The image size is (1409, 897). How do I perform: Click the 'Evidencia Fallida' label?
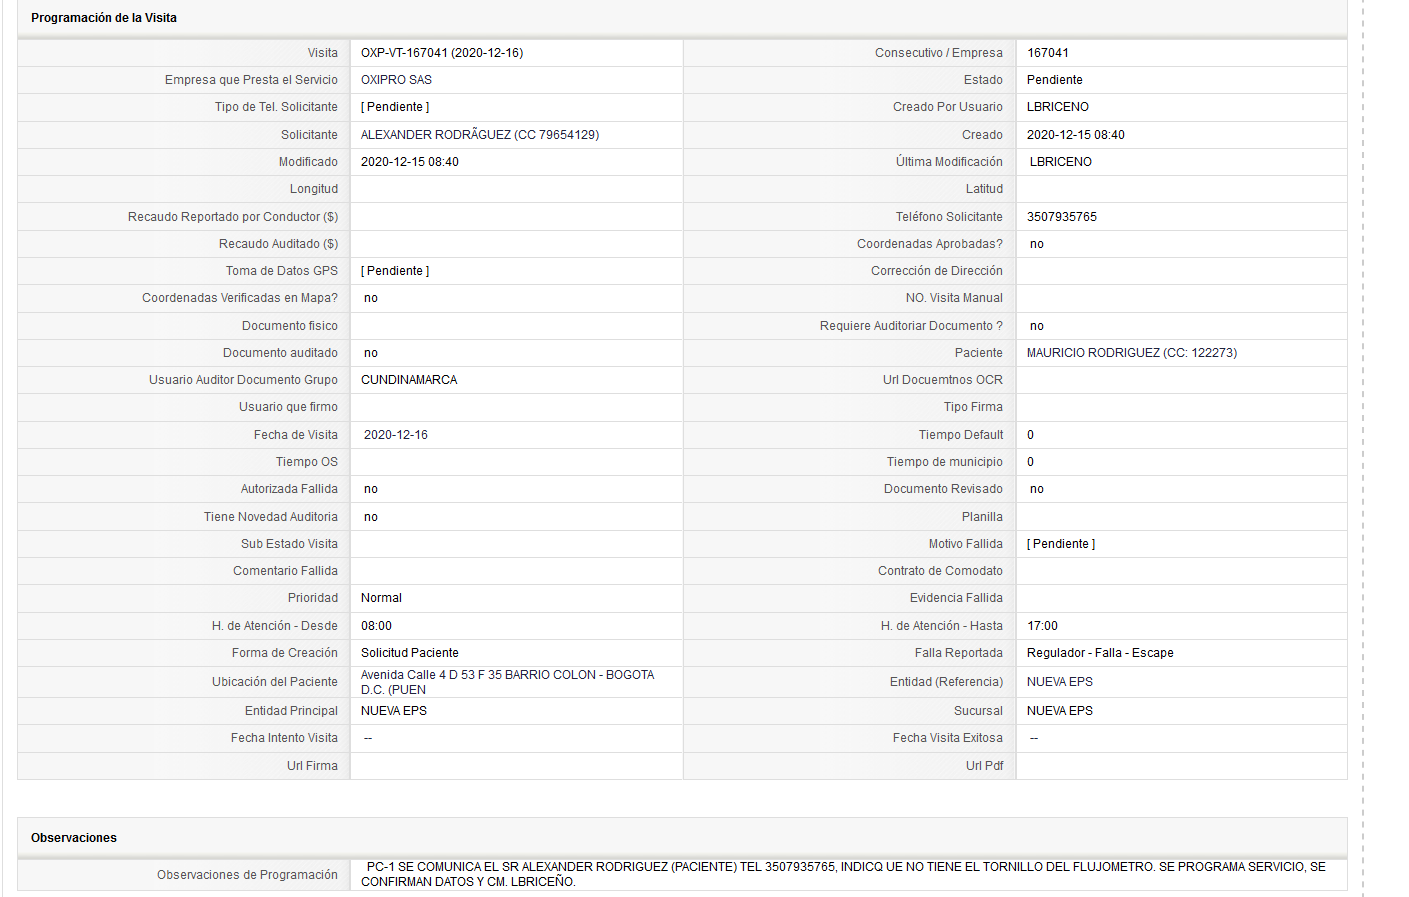coord(956,598)
